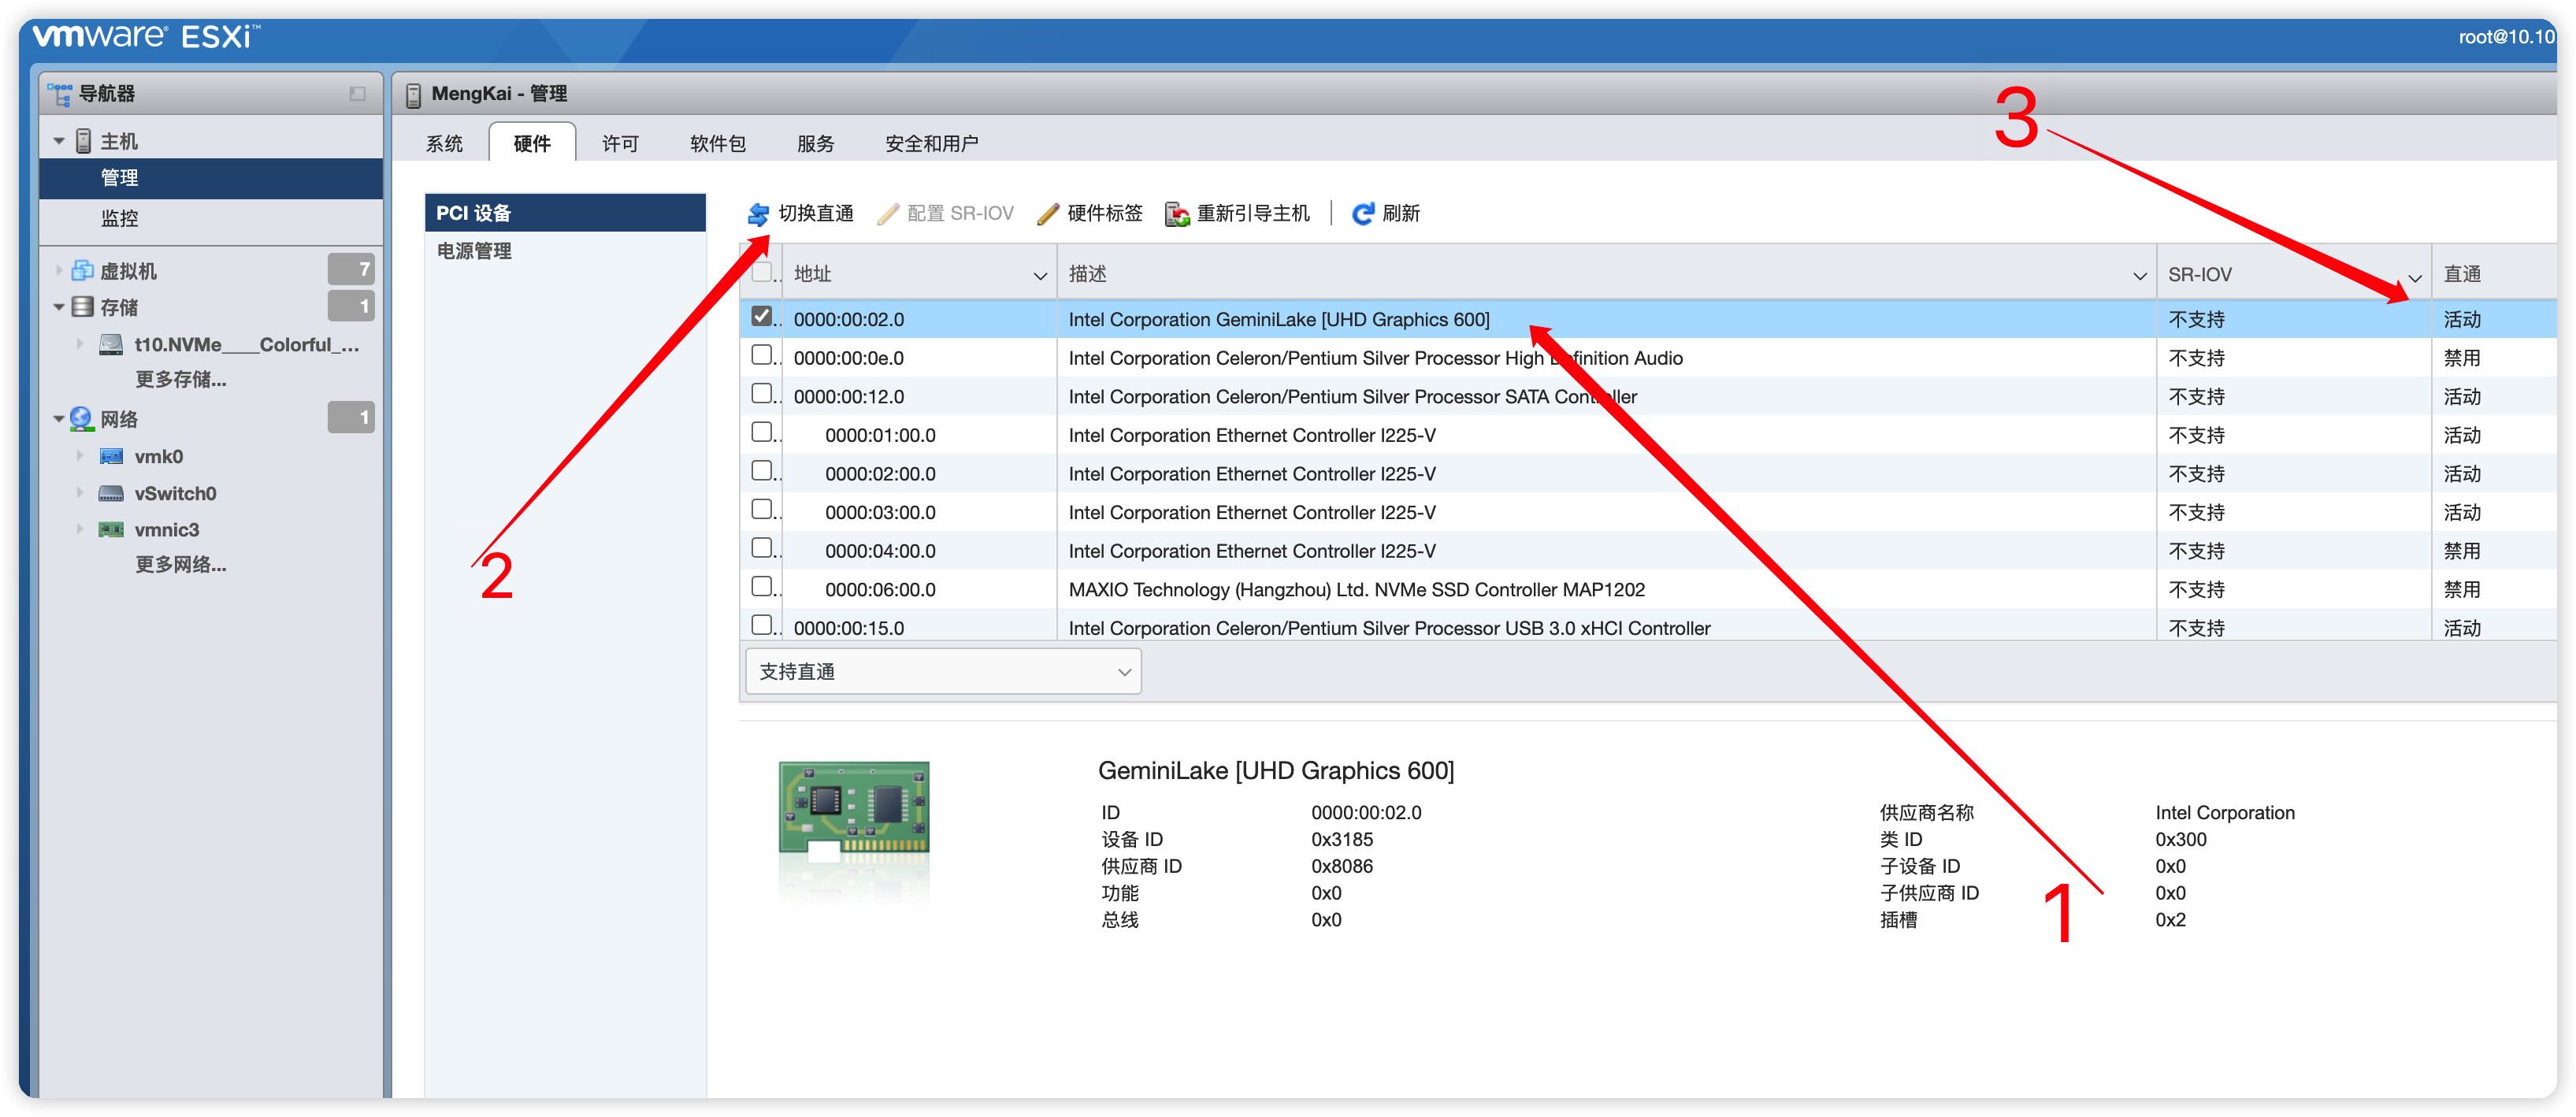Select 管理 under host in navigator
The width and height of the screenshot is (2576, 1117).
tap(211, 178)
